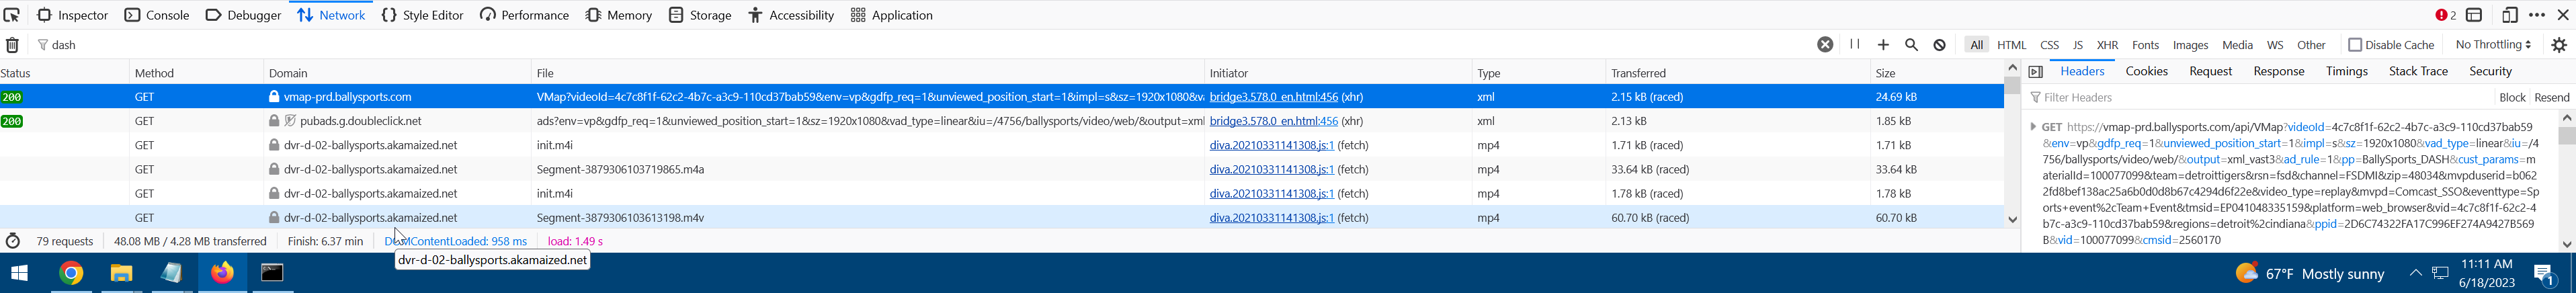Open devtools more options menu
Viewport: 2576px width, 293px height.
2537,15
